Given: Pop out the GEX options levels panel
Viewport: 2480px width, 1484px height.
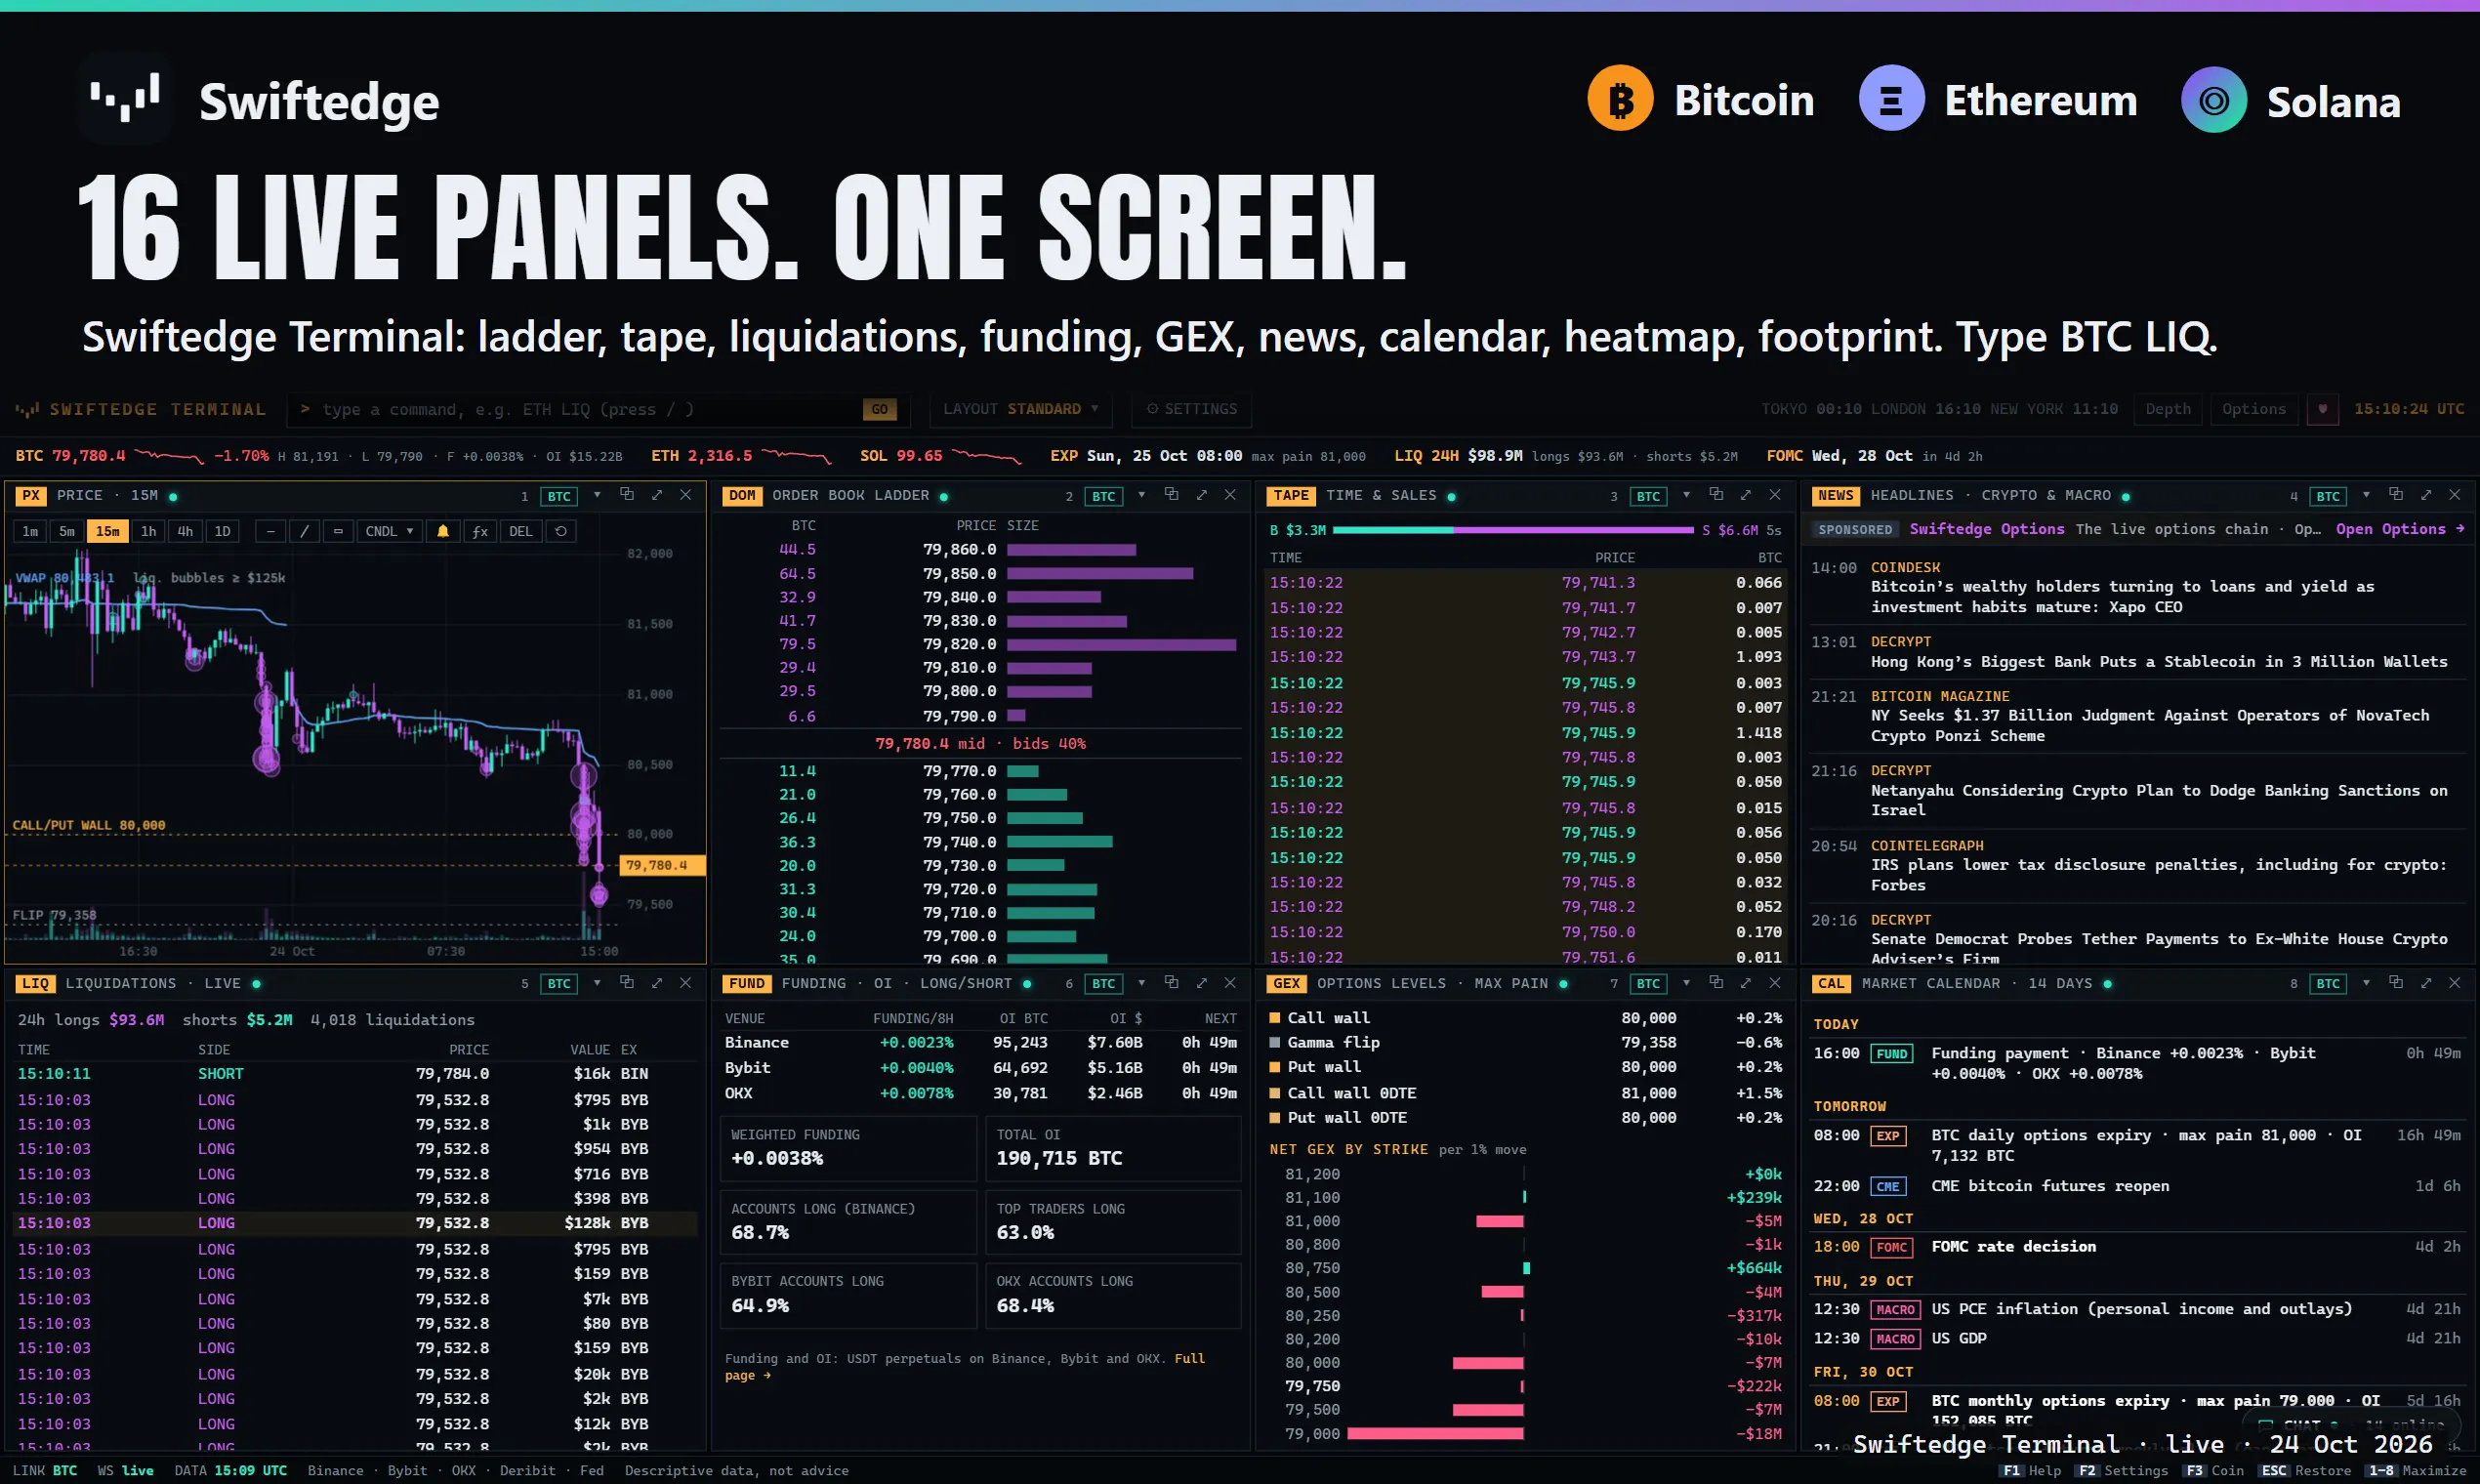Looking at the screenshot, I should point(1716,983).
